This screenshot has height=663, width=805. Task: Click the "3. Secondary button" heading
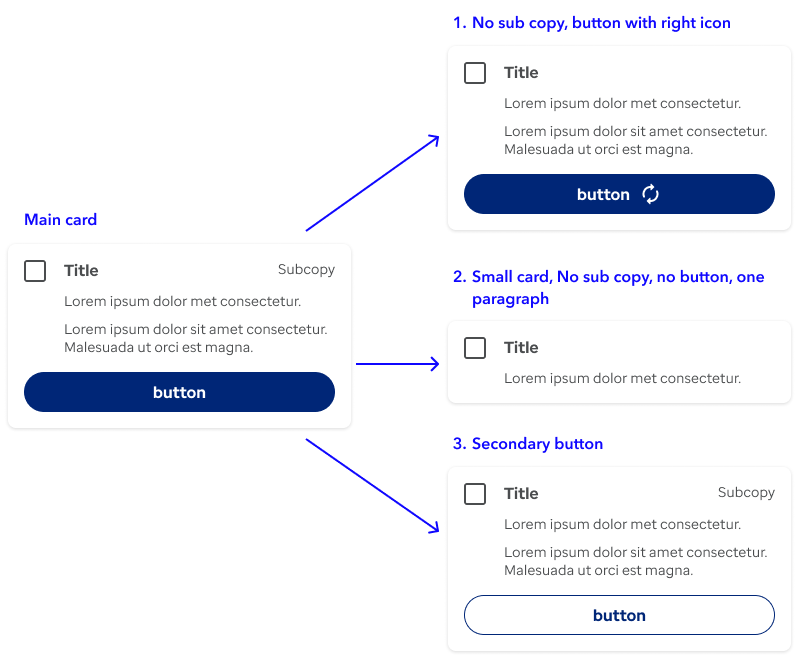pos(528,444)
